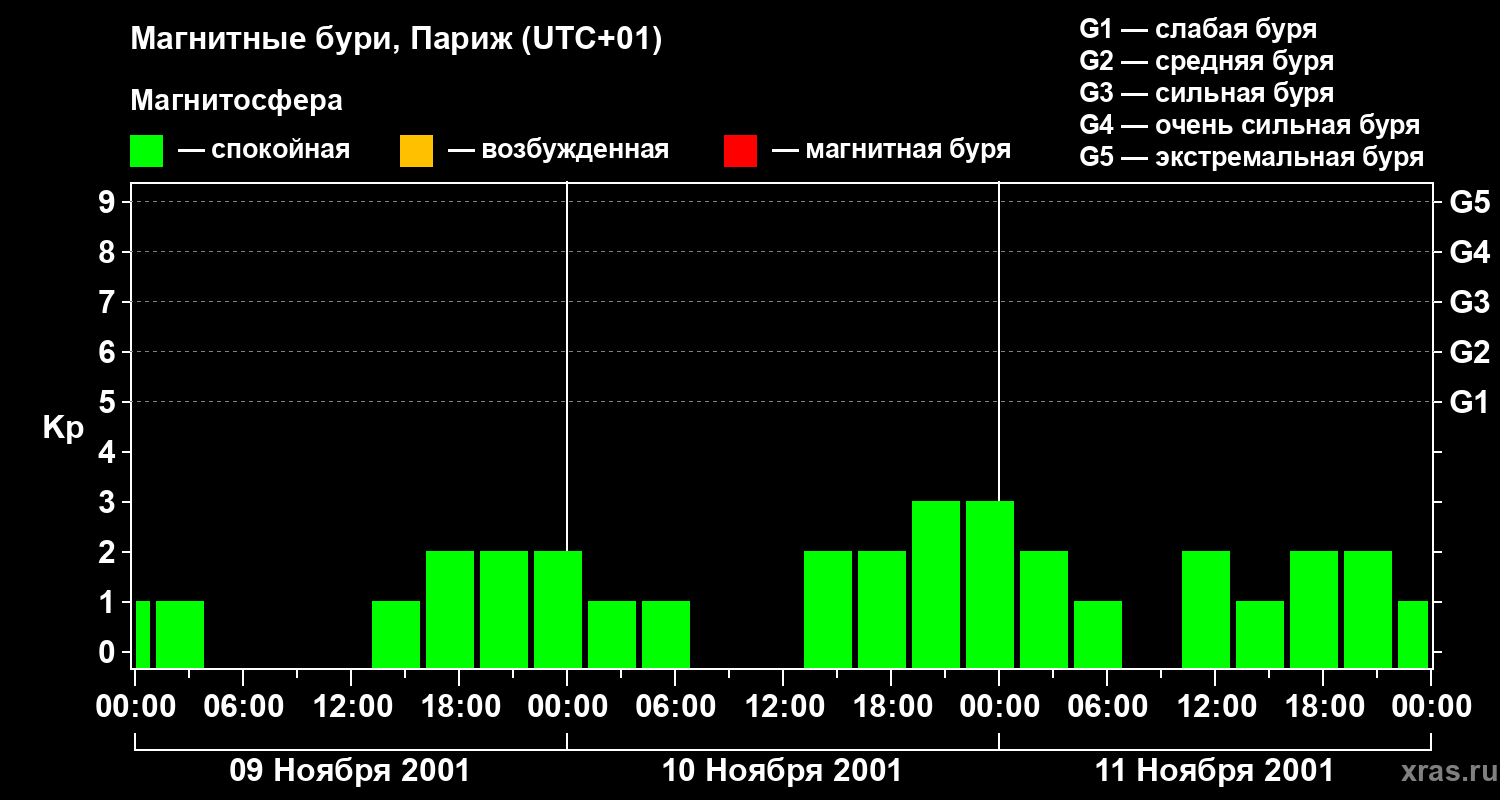The height and width of the screenshot is (800, 1500).
Task: Click the right-axis 'G3' storm level label
Action: pos(1470,302)
